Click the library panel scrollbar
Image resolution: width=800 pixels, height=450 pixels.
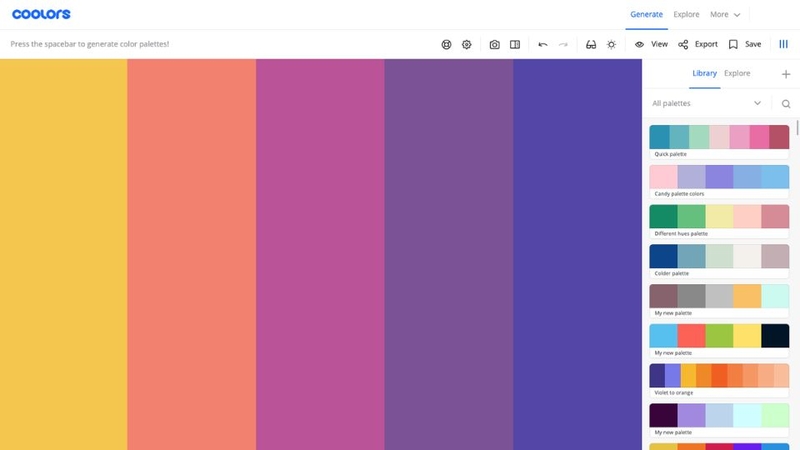[x=797, y=128]
